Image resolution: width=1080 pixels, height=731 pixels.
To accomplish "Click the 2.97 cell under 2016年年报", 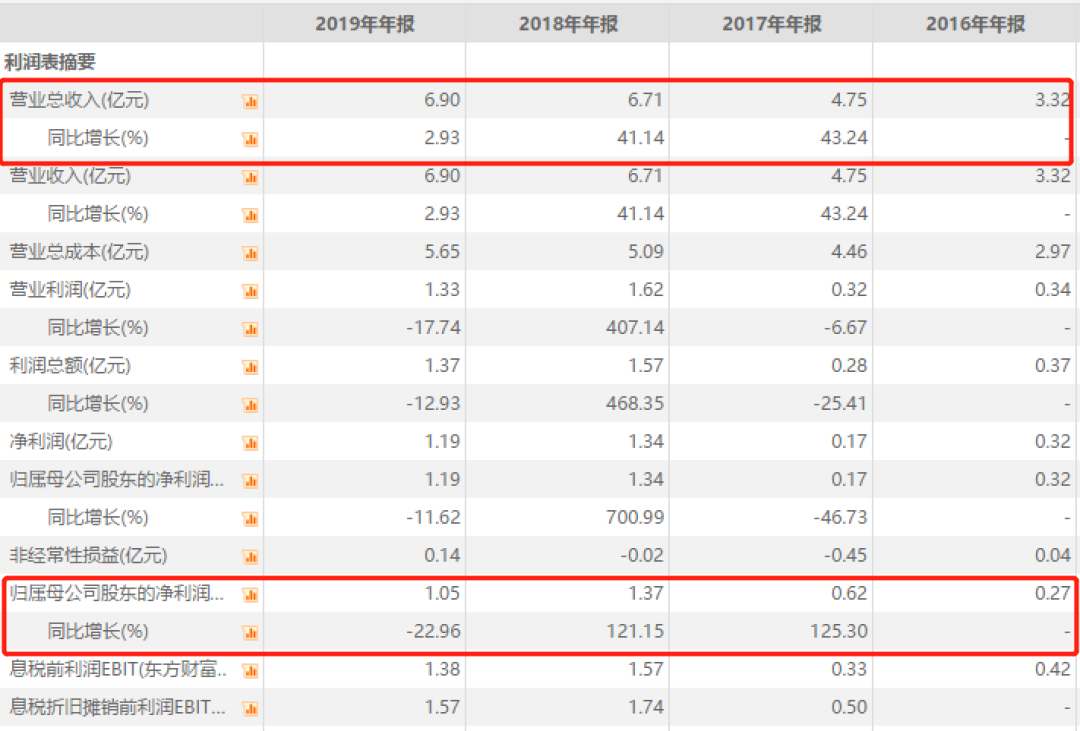I will pyautogui.click(x=1052, y=251).
